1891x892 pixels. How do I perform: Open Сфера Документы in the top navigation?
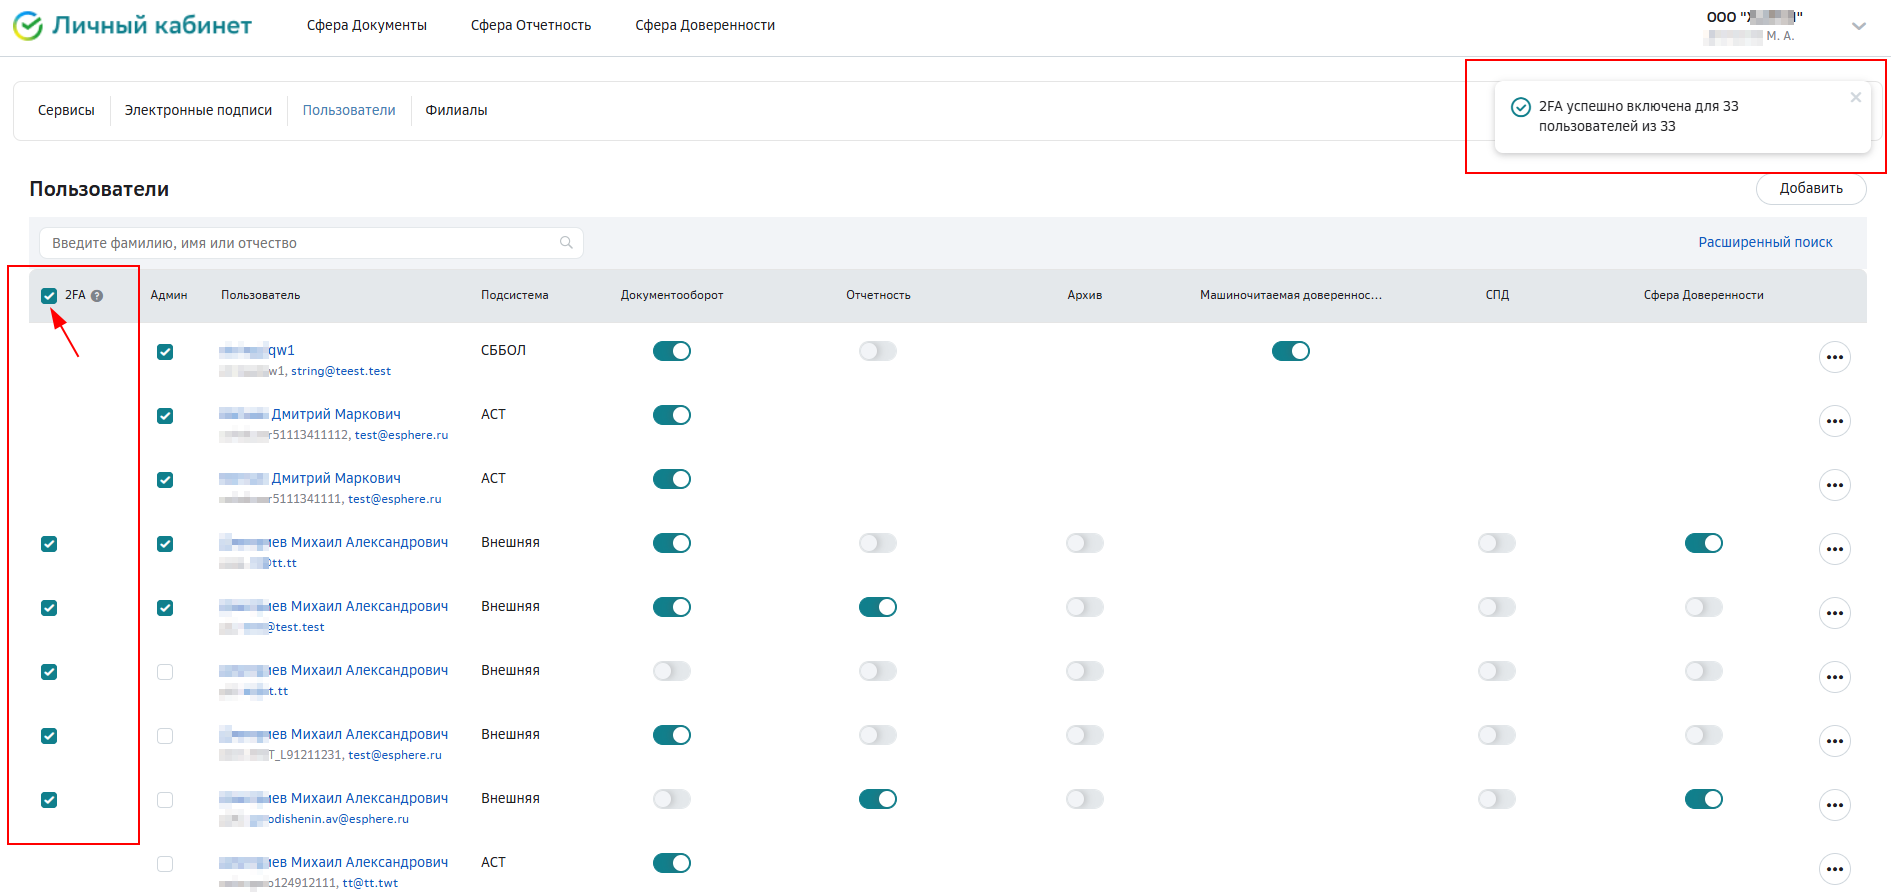point(367,26)
